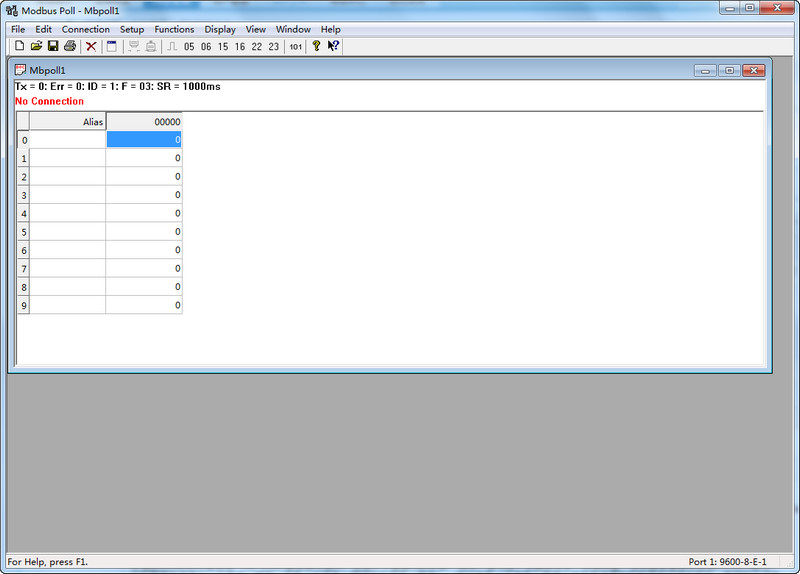This screenshot has height=574, width=800.
Task: Click the New document toolbar icon
Action: [x=19, y=46]
